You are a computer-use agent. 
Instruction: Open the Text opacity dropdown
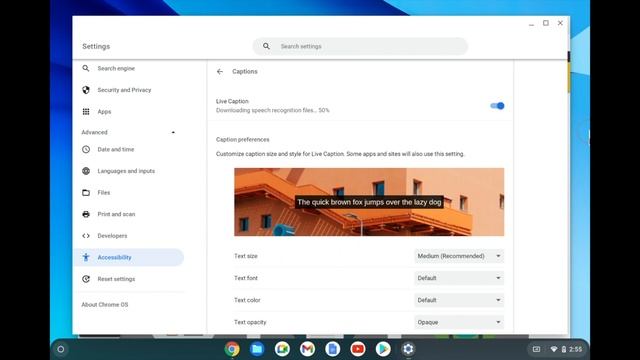(459, 322)
